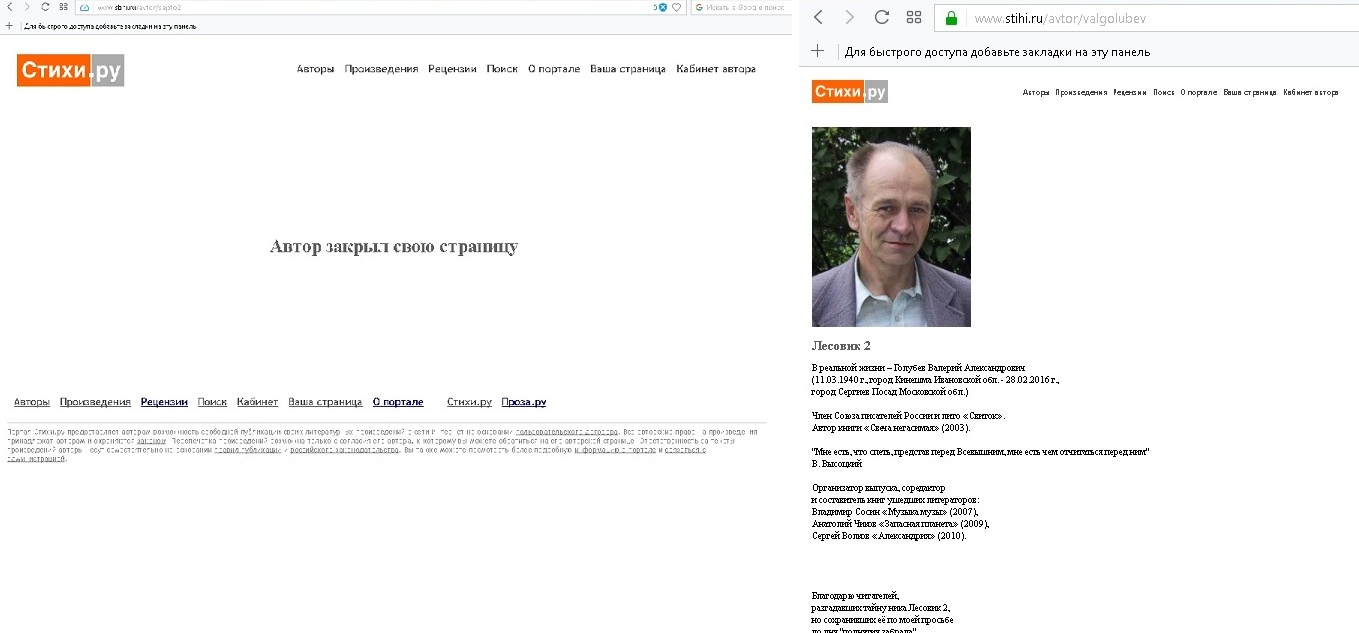This screenshot has height=633, width=1359.
Task: Open Поиск in right page top menu
Action: [x=1163, y=92]
